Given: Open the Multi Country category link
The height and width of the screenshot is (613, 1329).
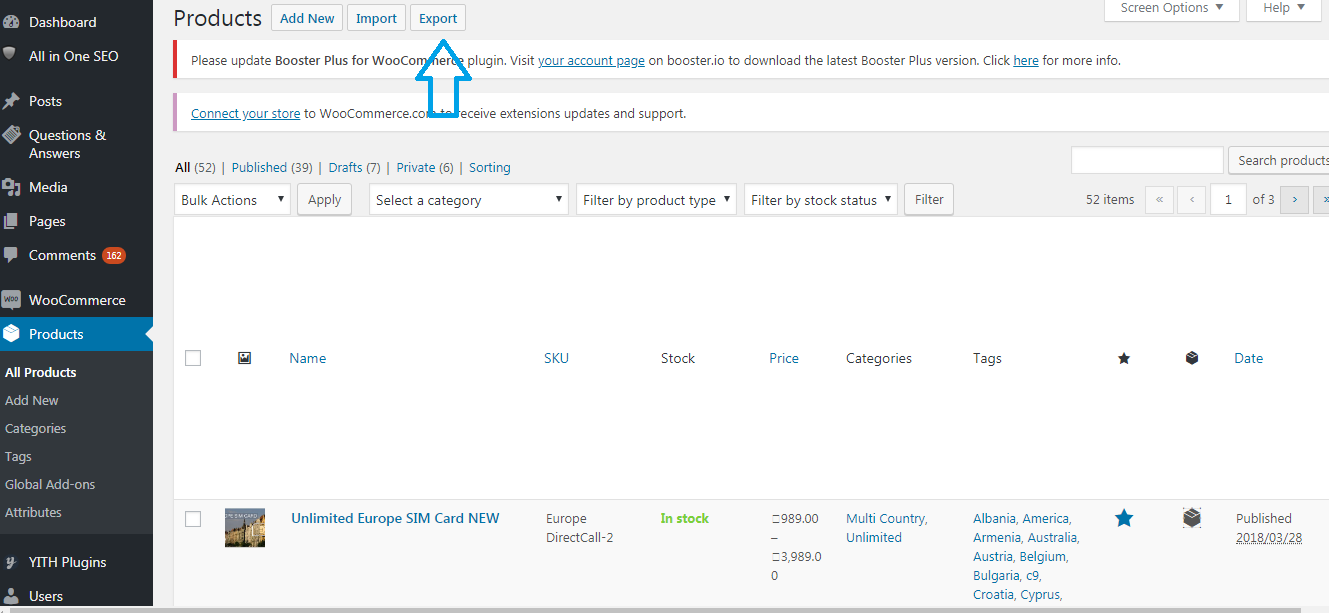Looking at the screenshot, I should (x=887, y=518).
